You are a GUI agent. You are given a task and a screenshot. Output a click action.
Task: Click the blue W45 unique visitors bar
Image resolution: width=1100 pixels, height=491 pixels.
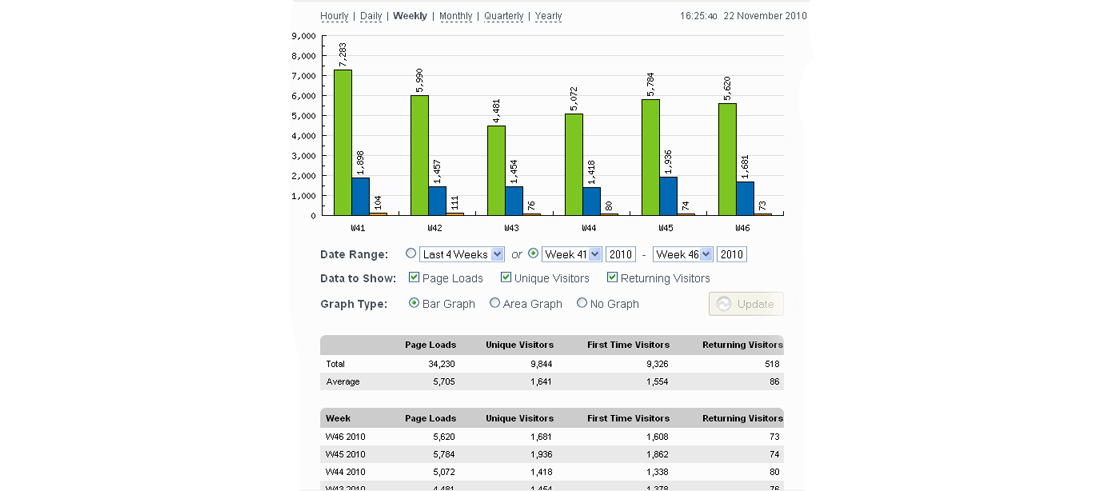(667, 196)
